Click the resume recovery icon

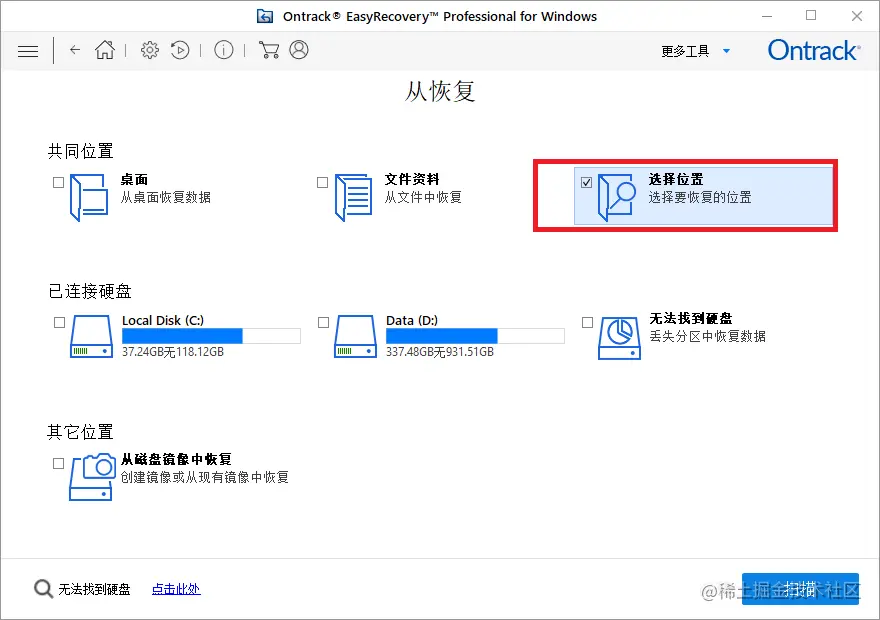[x=180, y=50]
